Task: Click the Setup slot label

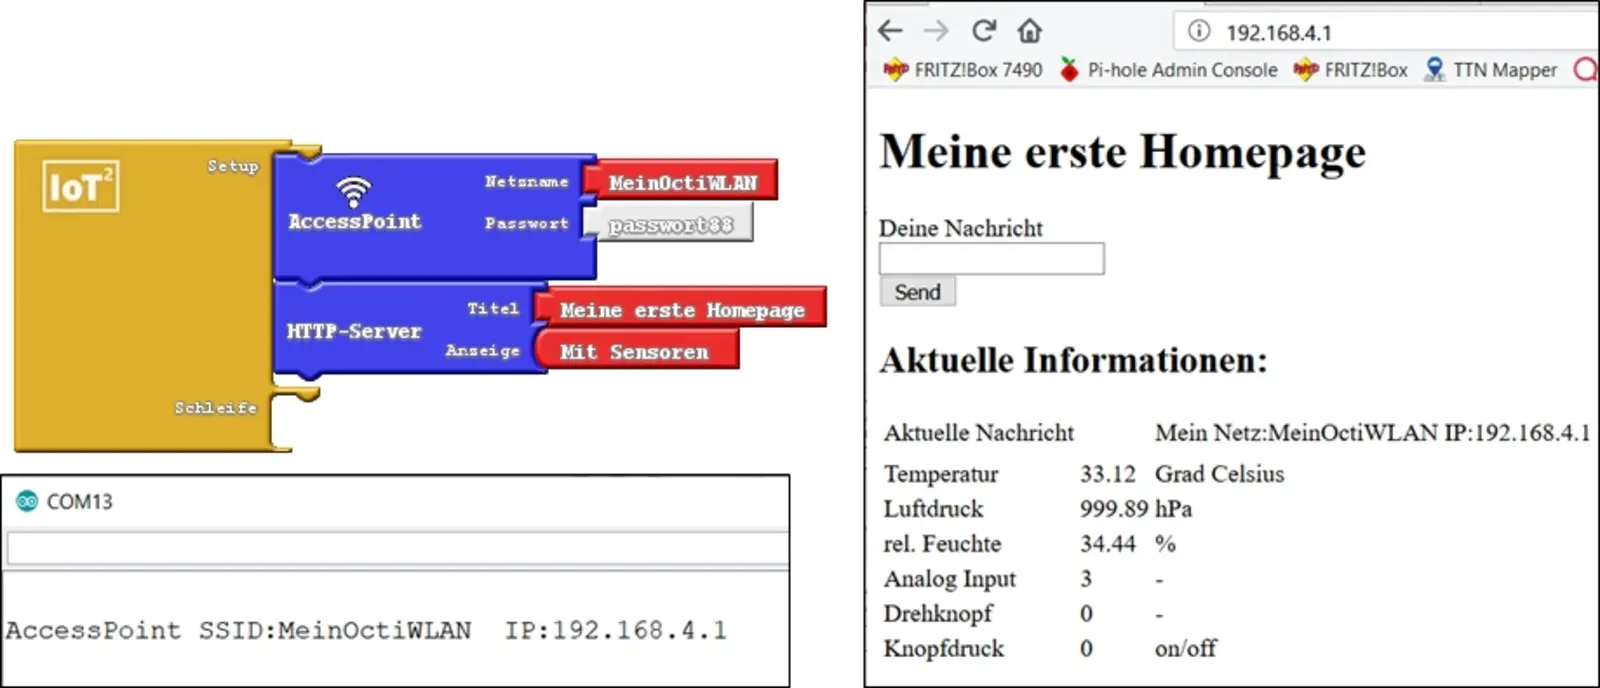Action: pos(233,166)
